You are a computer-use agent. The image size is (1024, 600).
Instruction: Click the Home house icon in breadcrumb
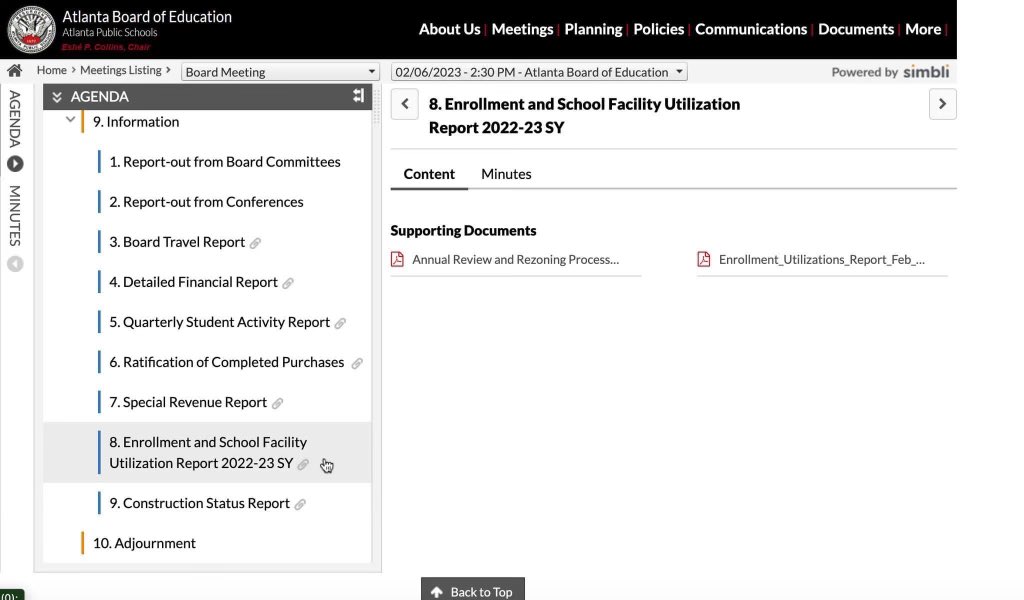pyautogui.click(x=14, y=71)
